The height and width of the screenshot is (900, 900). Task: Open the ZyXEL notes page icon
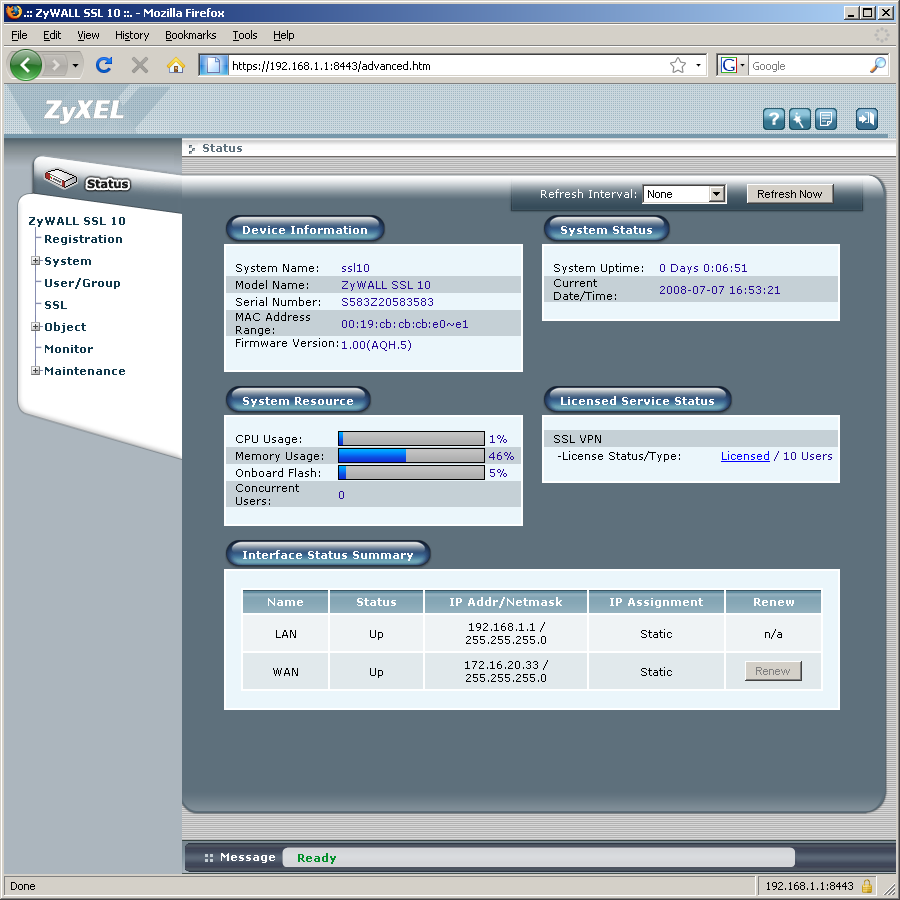[826, 119]
